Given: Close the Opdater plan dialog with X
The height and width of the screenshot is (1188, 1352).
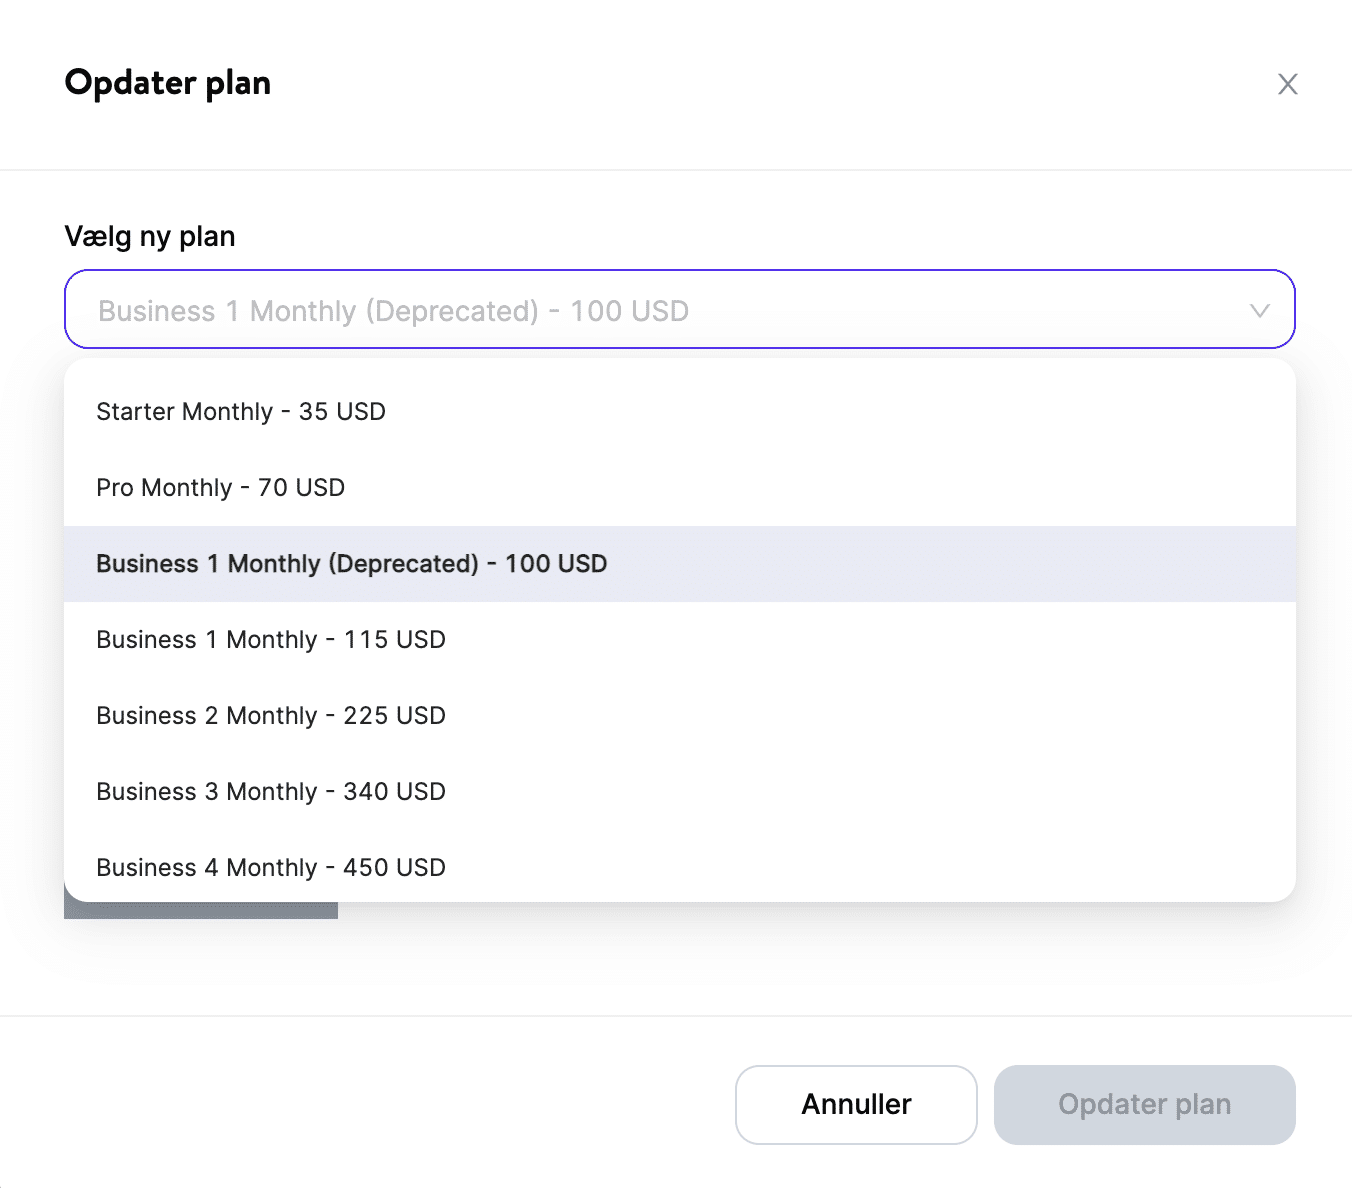Looking at the screenshot, I should [1287, 84].
